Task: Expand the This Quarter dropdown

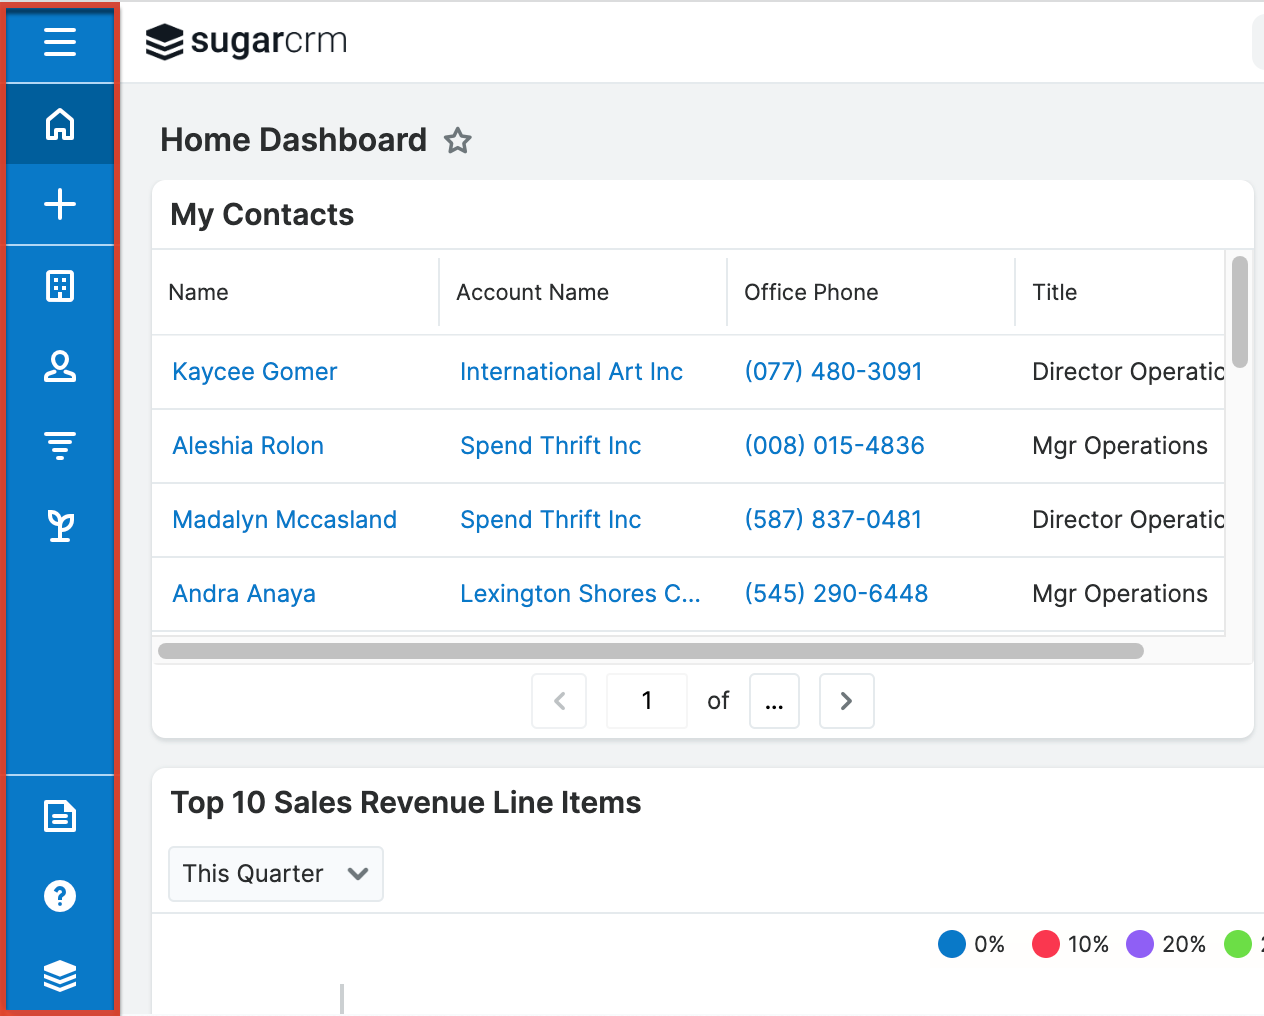Action: 276,874
